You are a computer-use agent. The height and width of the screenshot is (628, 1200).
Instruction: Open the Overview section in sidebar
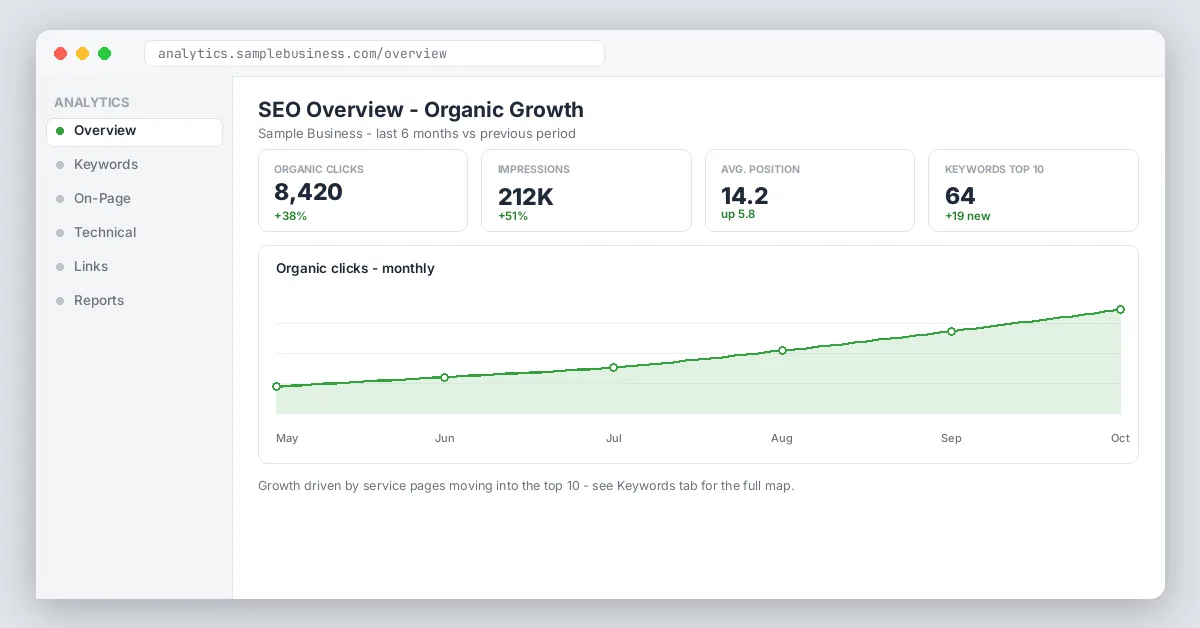pos(134,132)
